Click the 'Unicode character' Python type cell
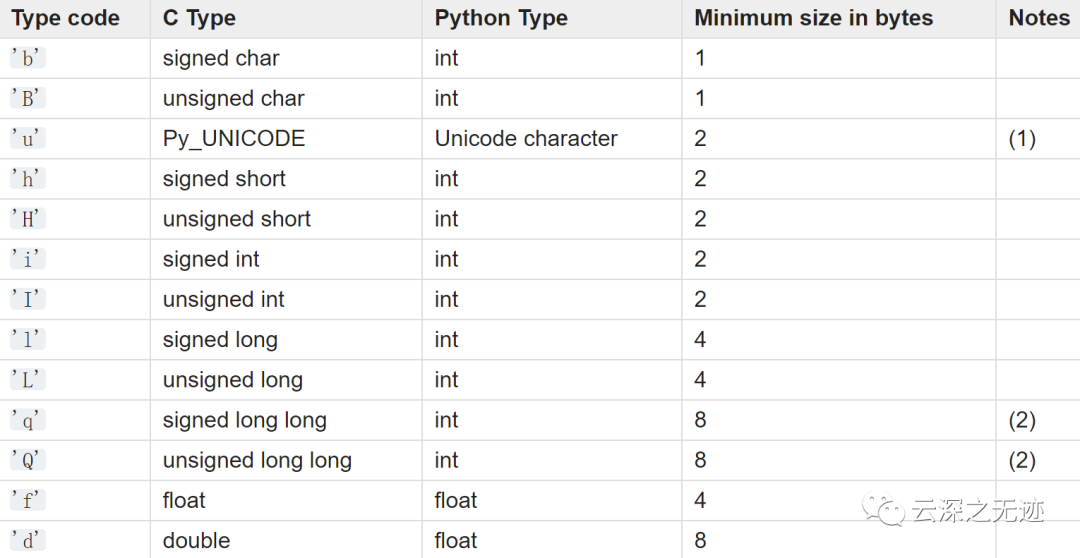Viewport: 1080px width, 558px height. 526,139
